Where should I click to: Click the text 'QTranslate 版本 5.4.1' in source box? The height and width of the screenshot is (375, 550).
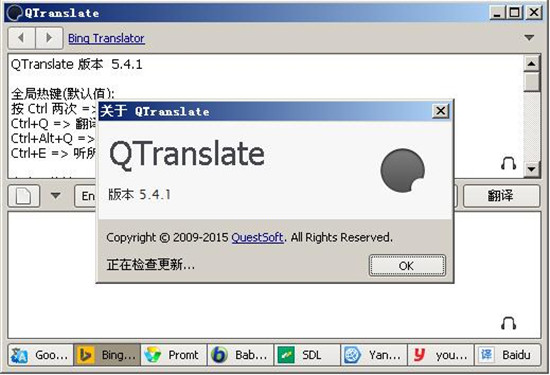(x=76, y=65)
